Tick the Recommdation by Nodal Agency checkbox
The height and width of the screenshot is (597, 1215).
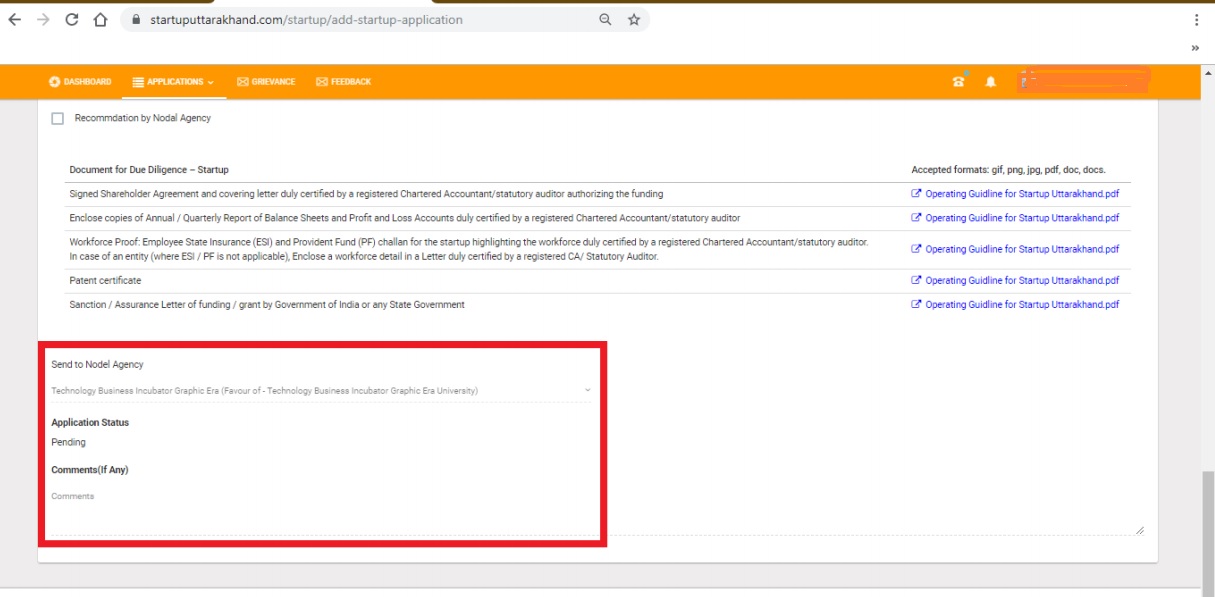(57, 118)
